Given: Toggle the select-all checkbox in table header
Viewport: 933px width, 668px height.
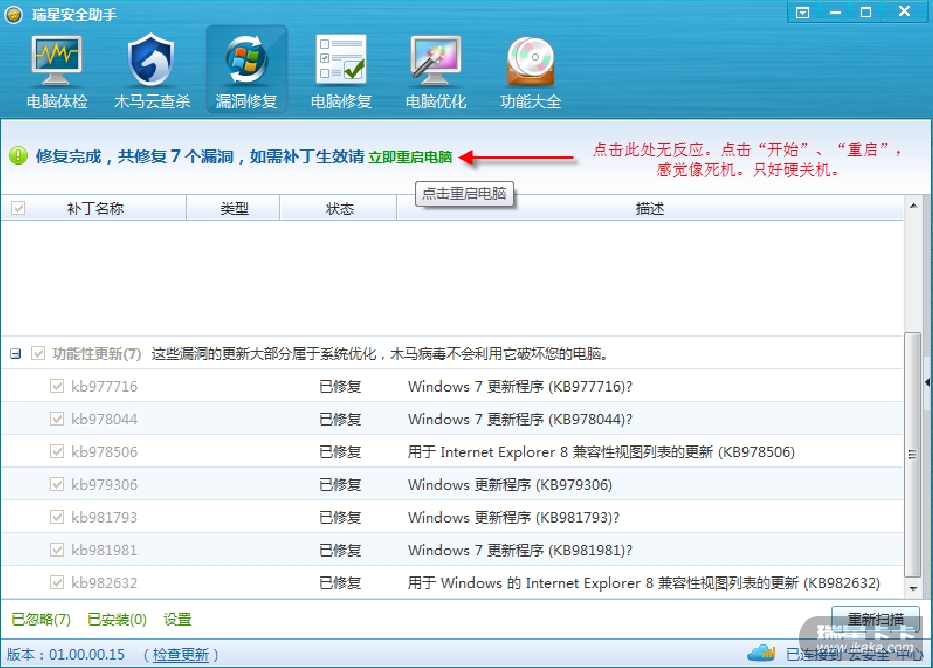Looking at the screenshot, I should click(x=18, y=208).
